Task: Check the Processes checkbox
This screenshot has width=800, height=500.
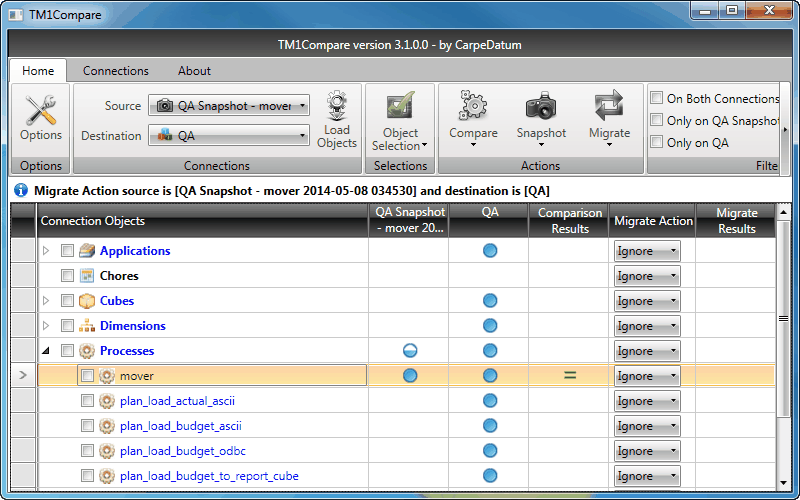Action: click(x=67, y=351)
